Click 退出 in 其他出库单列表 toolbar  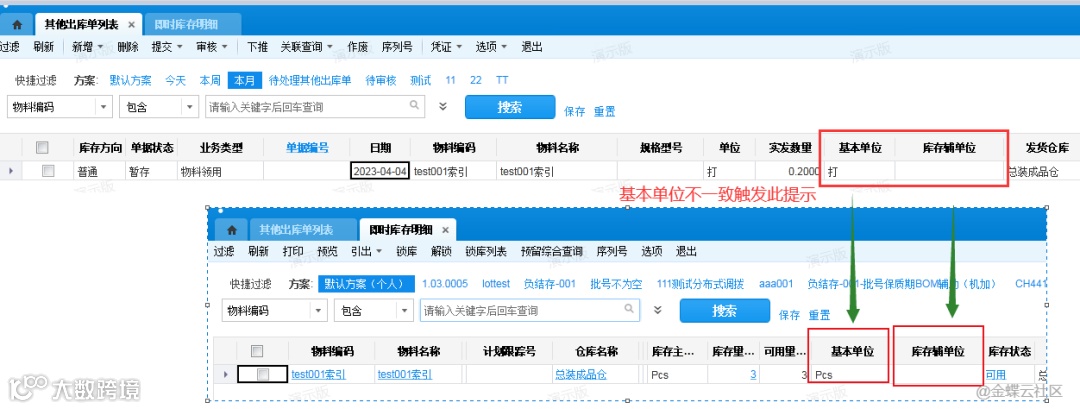click(532, 47)
